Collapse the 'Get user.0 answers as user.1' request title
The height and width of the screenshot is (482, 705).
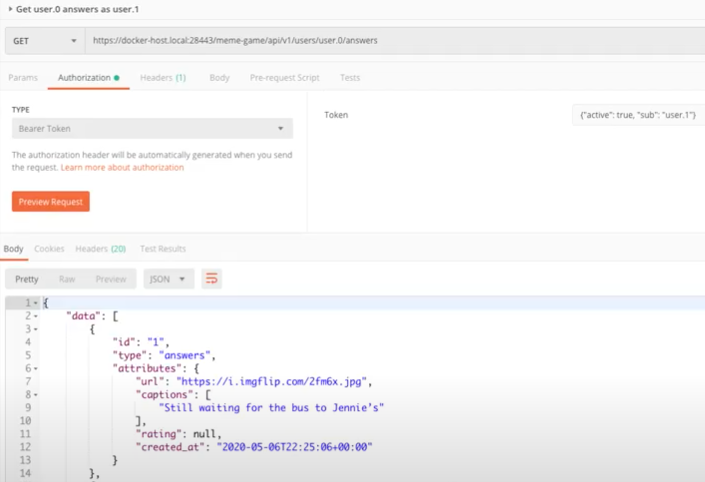9,8
